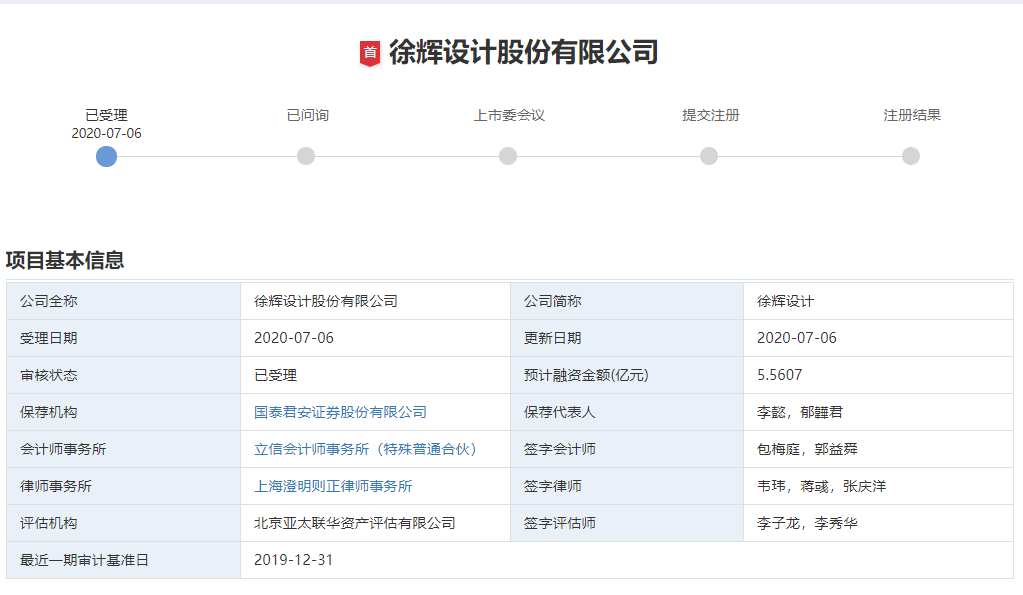Click the 李懿，郁韡君 sponsor representatives cell
This screenshot has height=595, width=1023.
pyautogui.click(x=878, y=412)
